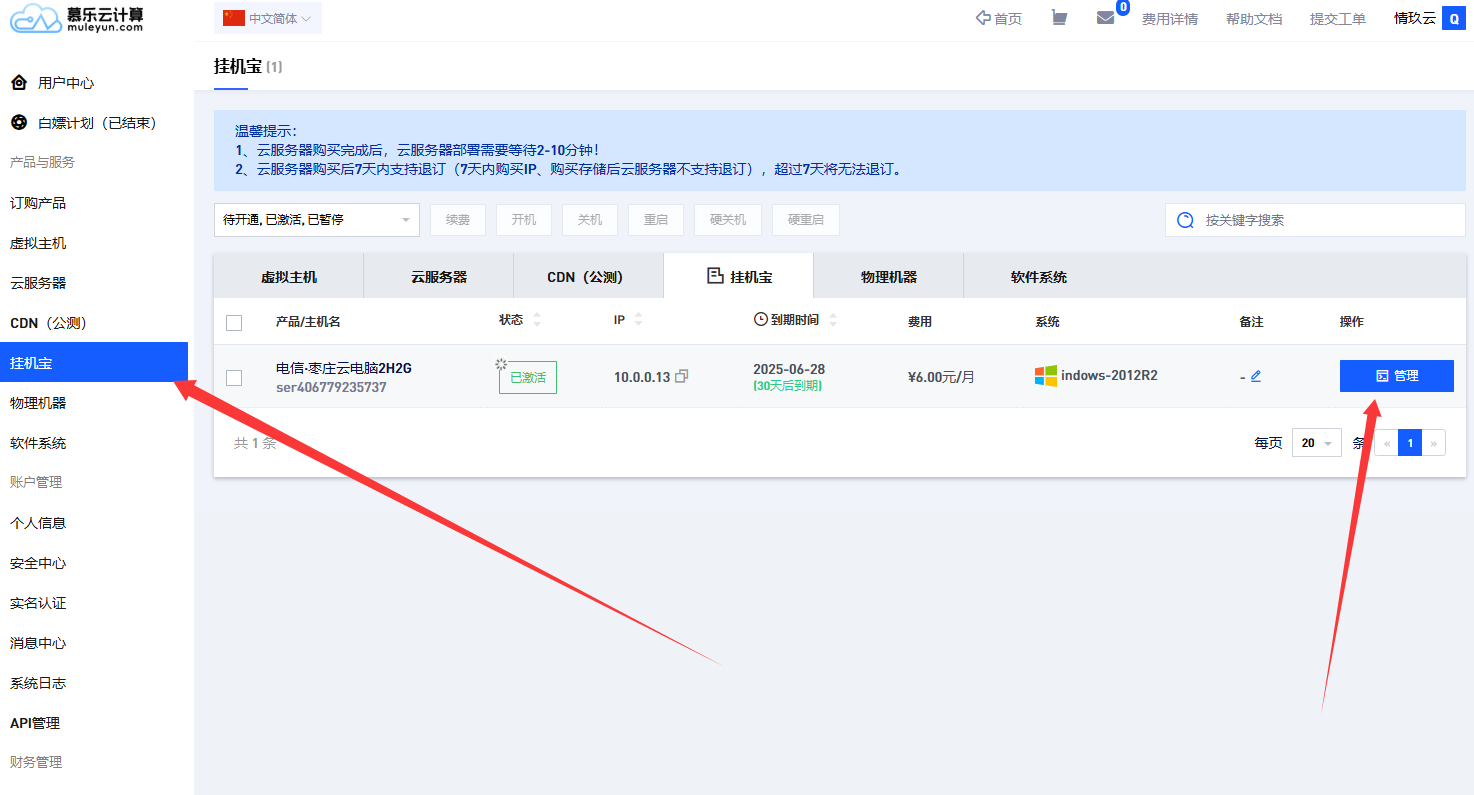The image size is (1474, 795).
Task: Open the per-page count dropdown 20
Action: [1316, 443]
